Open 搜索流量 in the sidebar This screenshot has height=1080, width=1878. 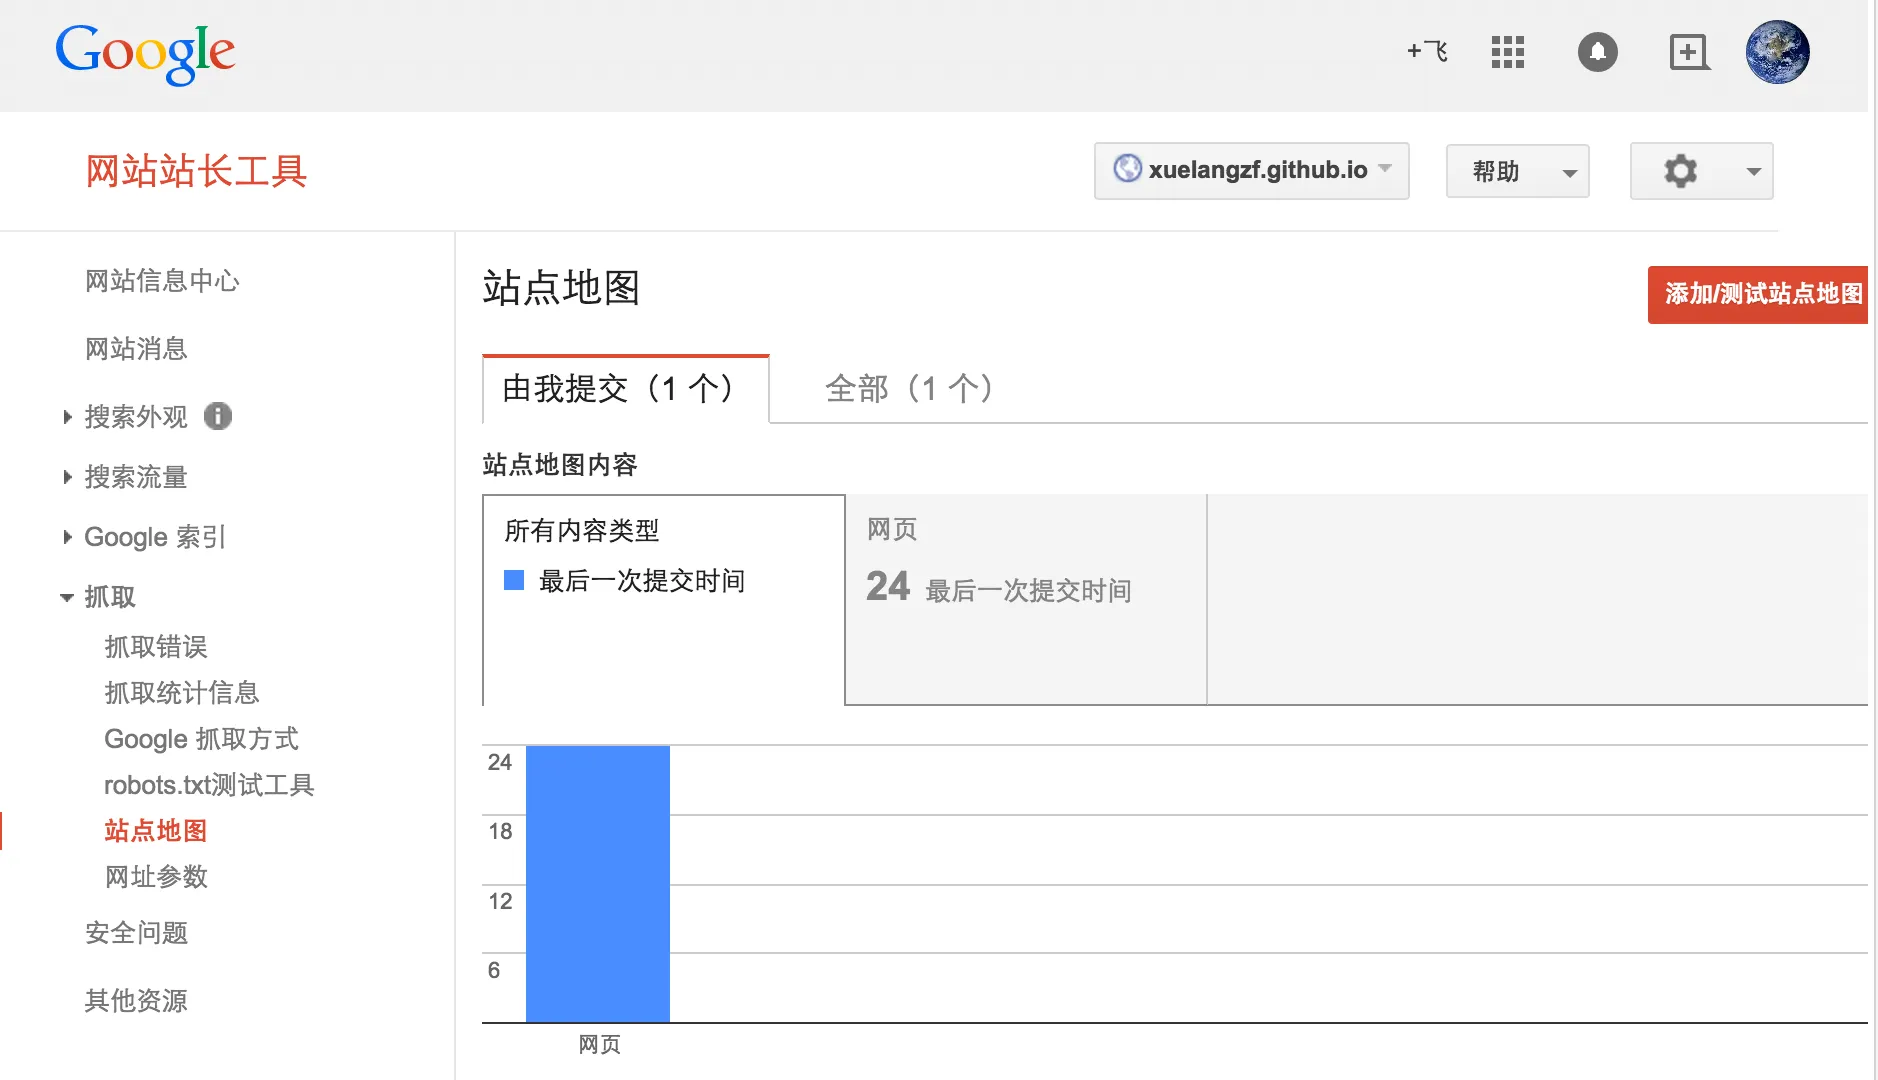(x=136, y=477)
